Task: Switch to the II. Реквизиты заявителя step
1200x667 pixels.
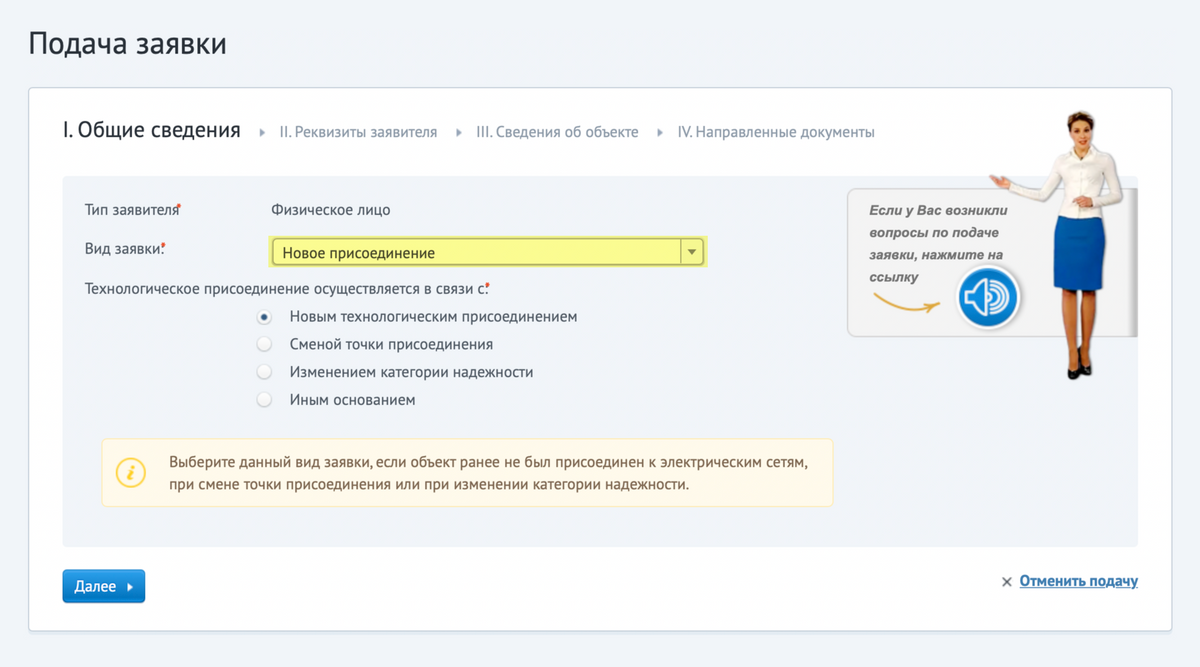Action: coord(358,132)
